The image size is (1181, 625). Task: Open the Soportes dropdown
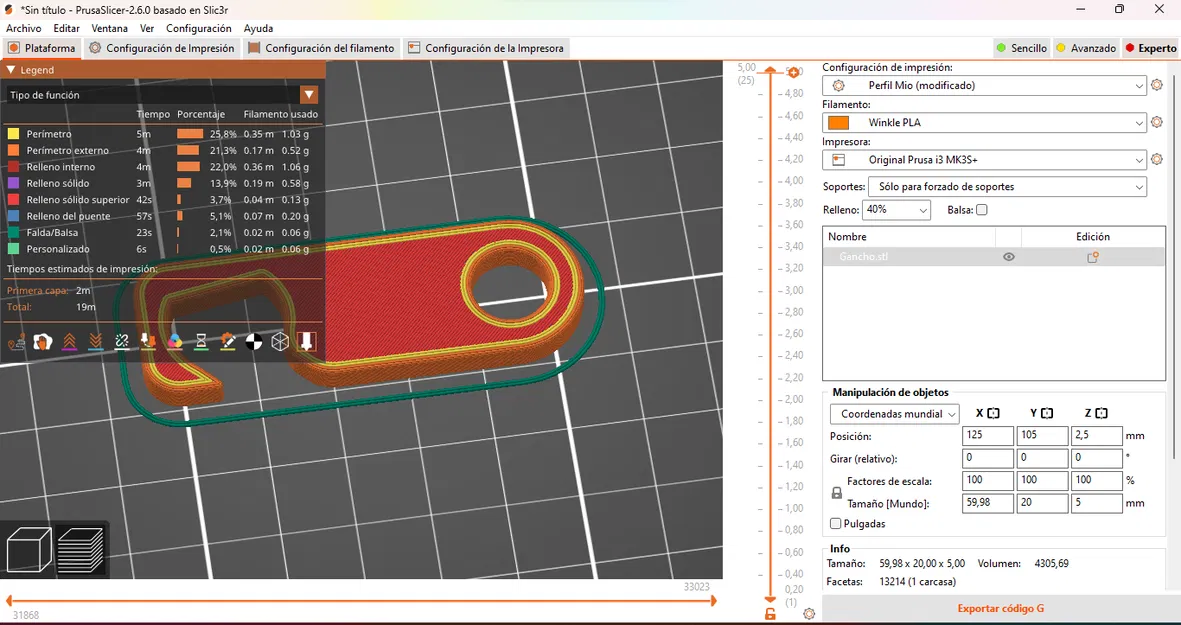[1007, 187]
